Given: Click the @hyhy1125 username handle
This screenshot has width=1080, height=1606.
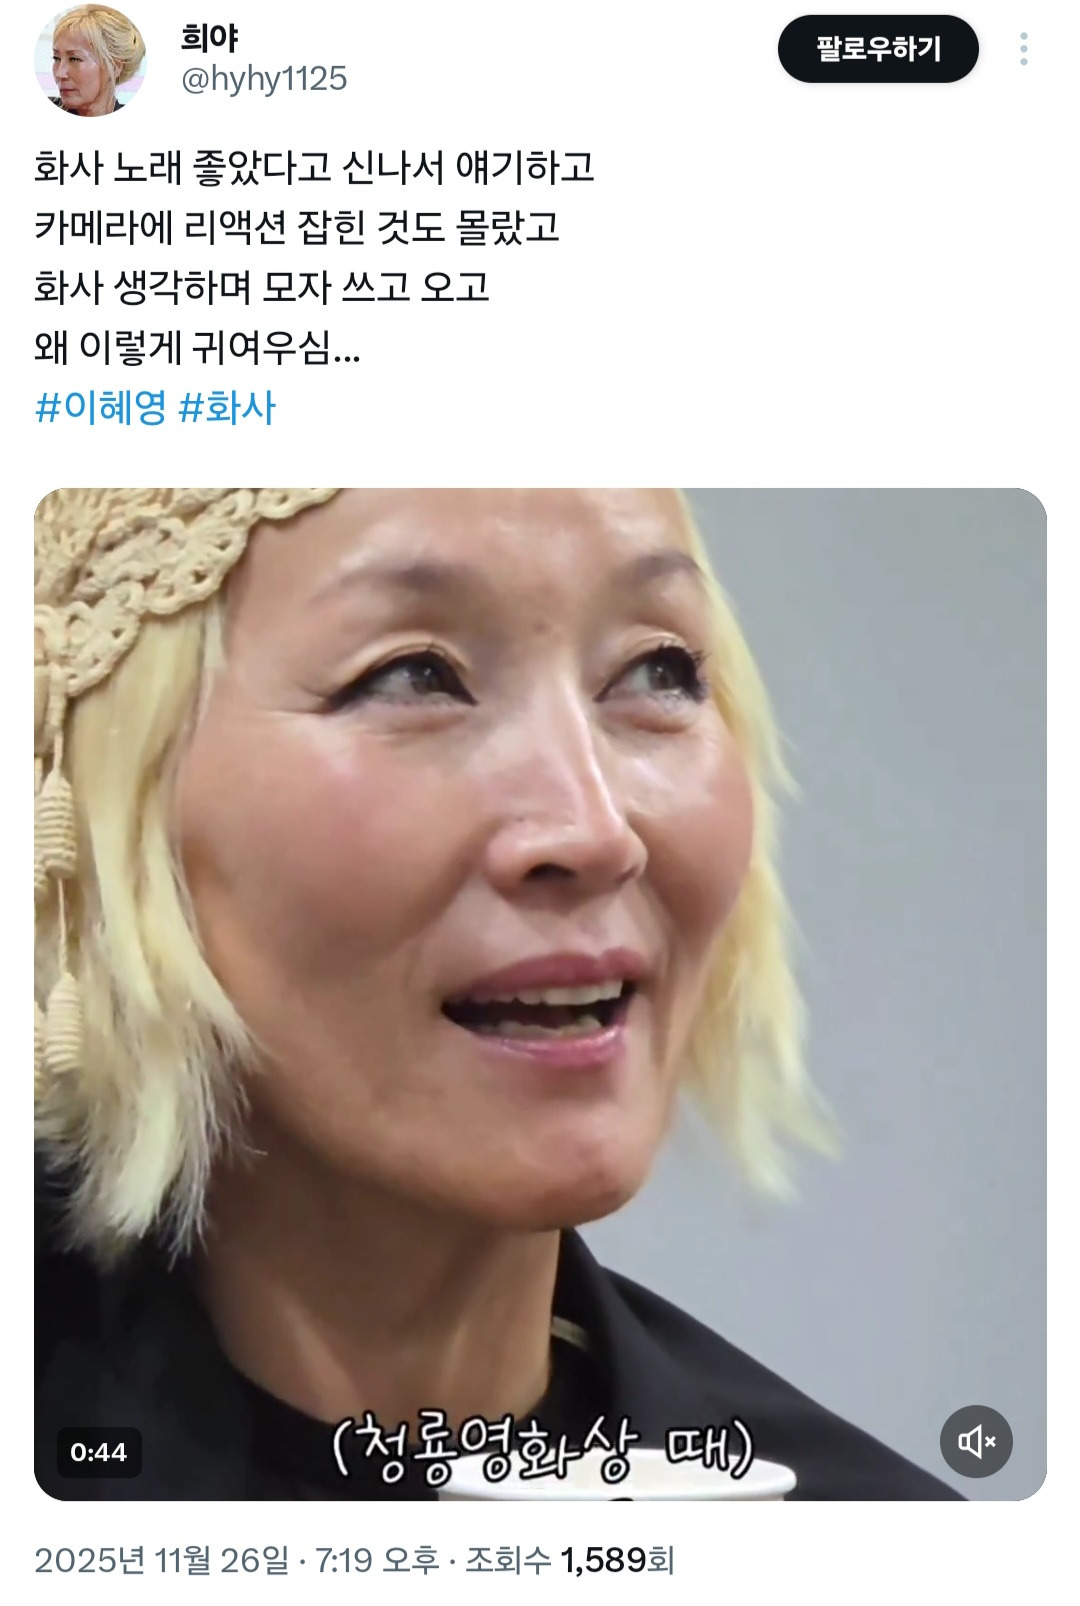Looking at the screenshot, I should coord(264,79).
